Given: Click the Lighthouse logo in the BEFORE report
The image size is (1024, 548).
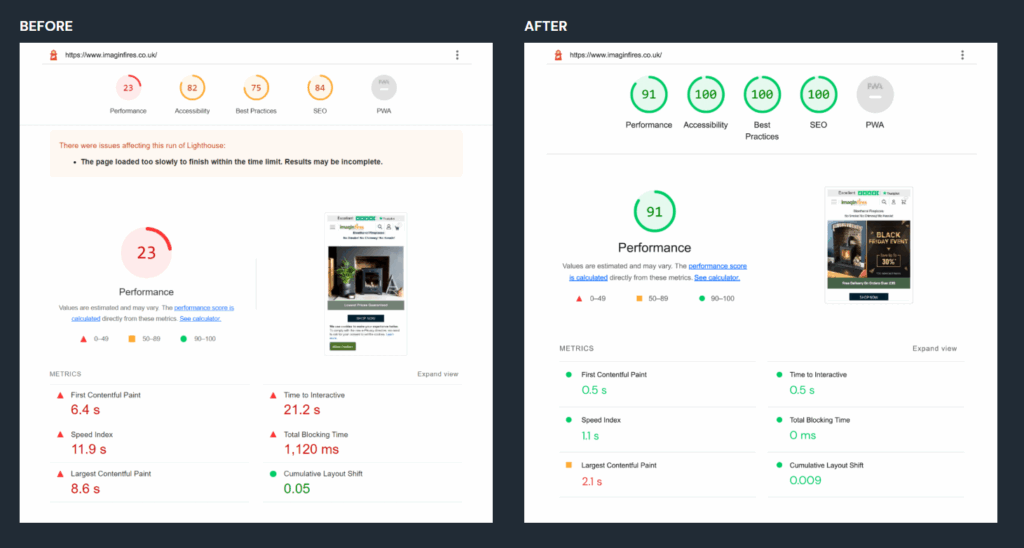Looking at the screenshot, I should (53, 55).
